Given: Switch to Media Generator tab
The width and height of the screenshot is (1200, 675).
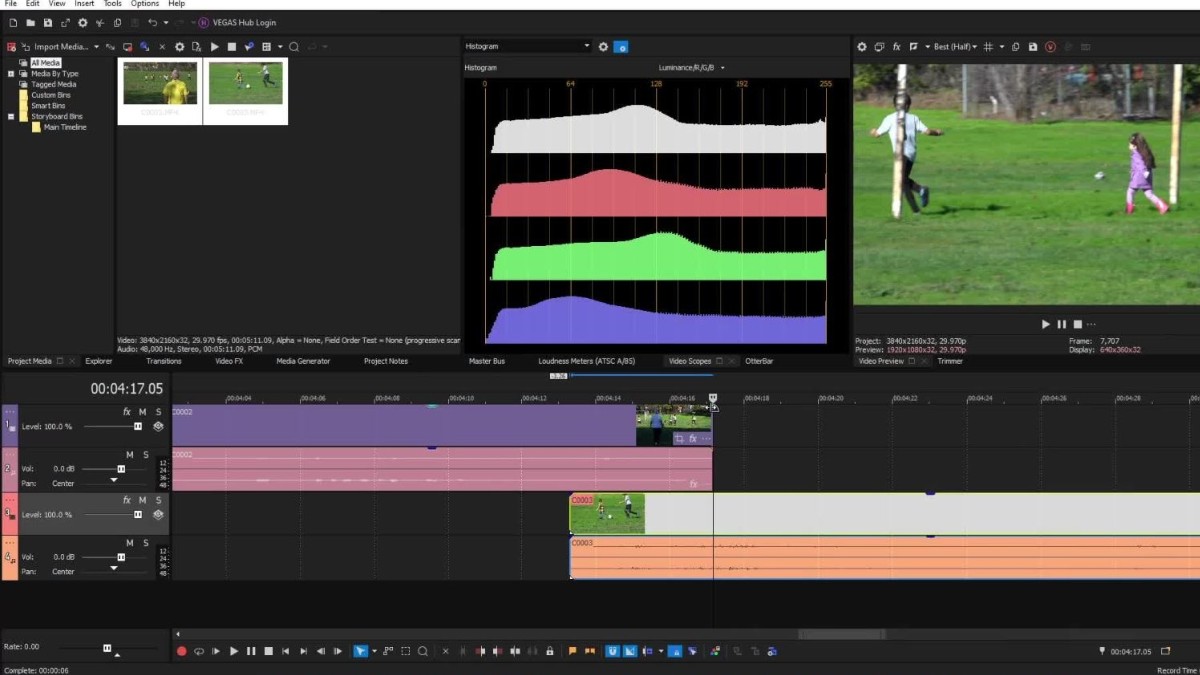Looking at the screenshot, I should [x=303, y=361].
